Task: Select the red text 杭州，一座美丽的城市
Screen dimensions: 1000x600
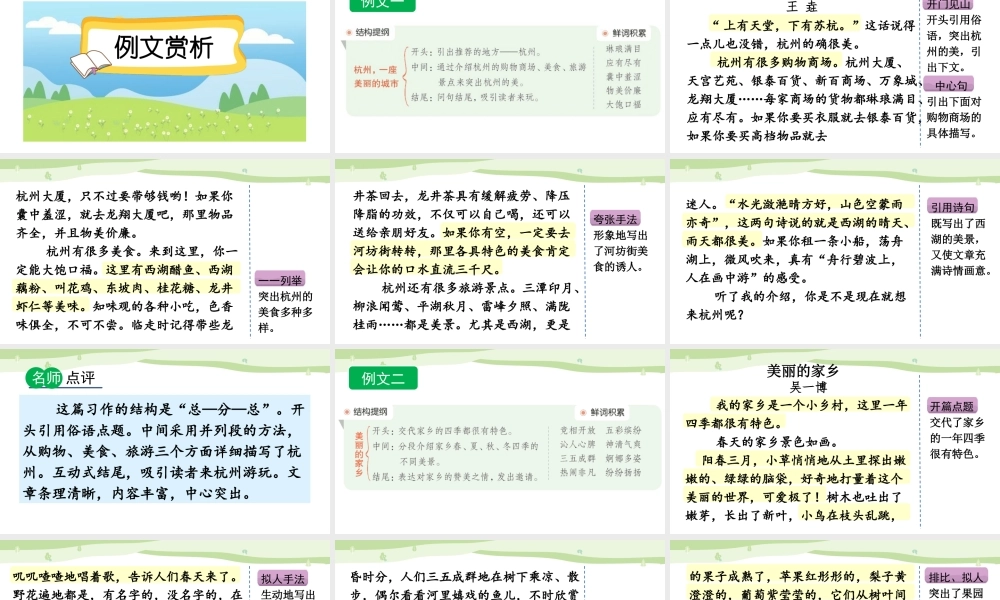Action: (x=376, y=77)
